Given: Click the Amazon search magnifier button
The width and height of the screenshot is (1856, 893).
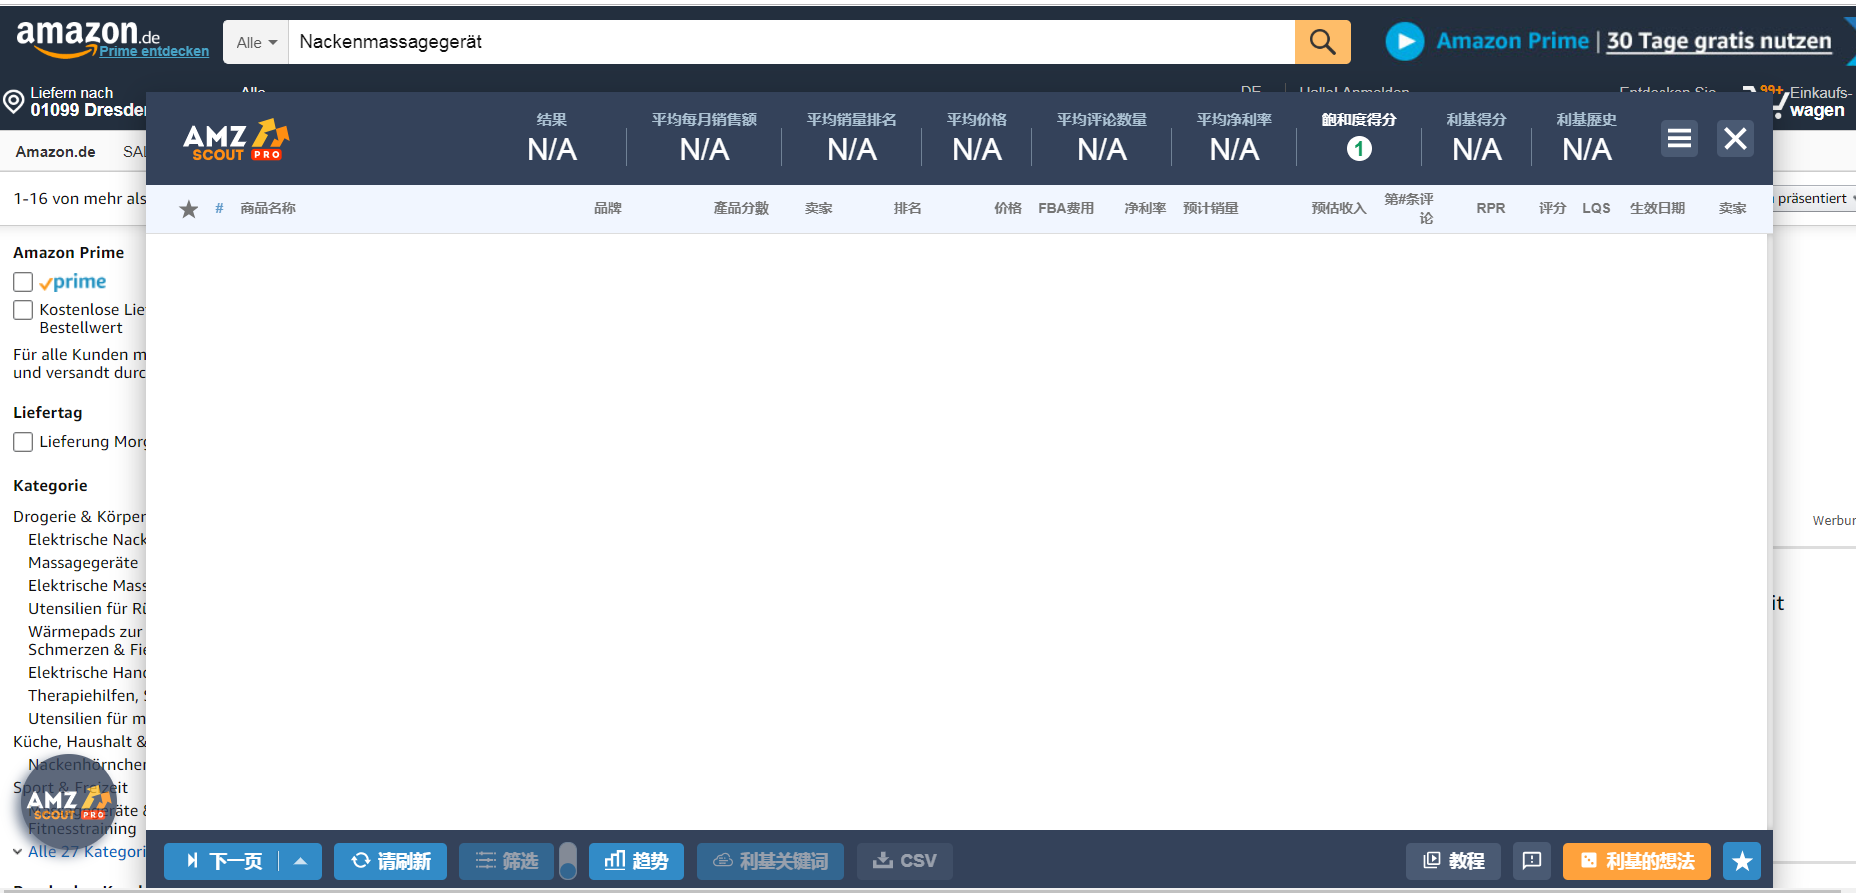Looking at the screenshot, I should (1322, 42).
